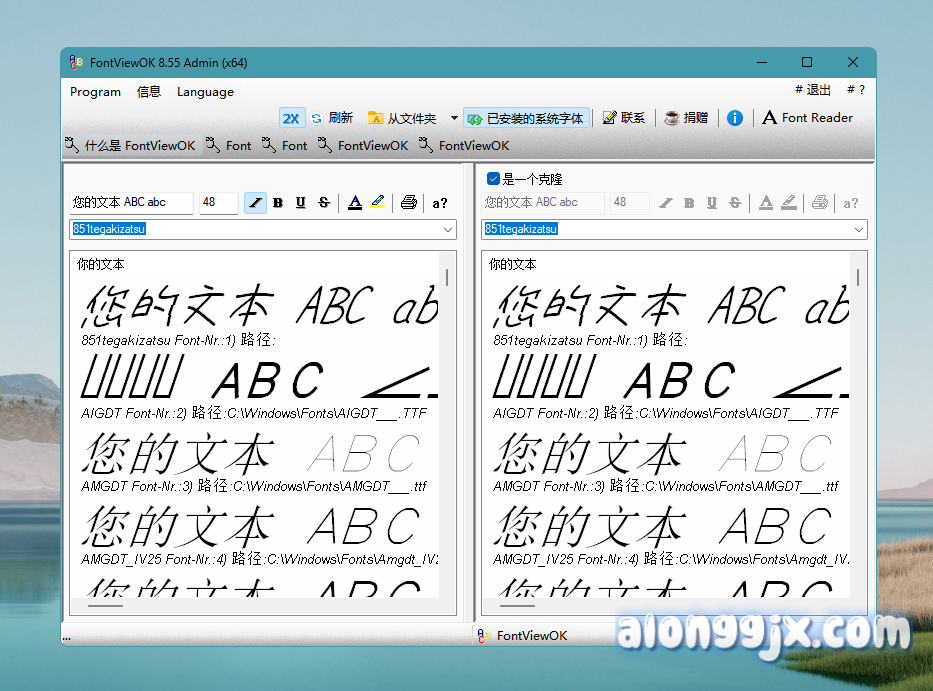Viewport: 933px width, 691px height.
Task: Launch Font Reader from the toolbar
Action: (x=807, y=118)
